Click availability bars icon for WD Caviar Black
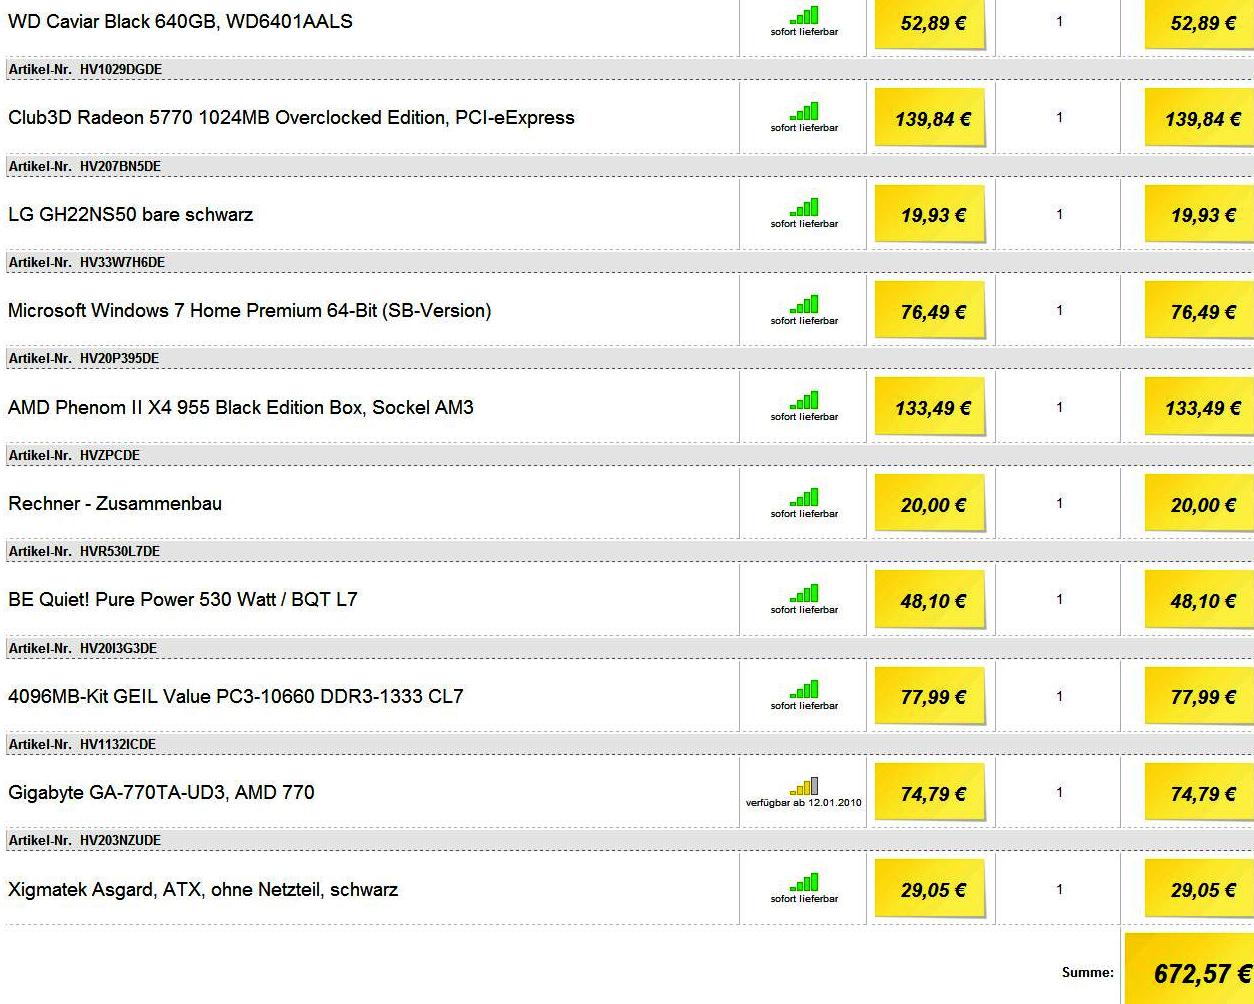This screenshot has height=1004, width=1254. (x=804, y=15)
